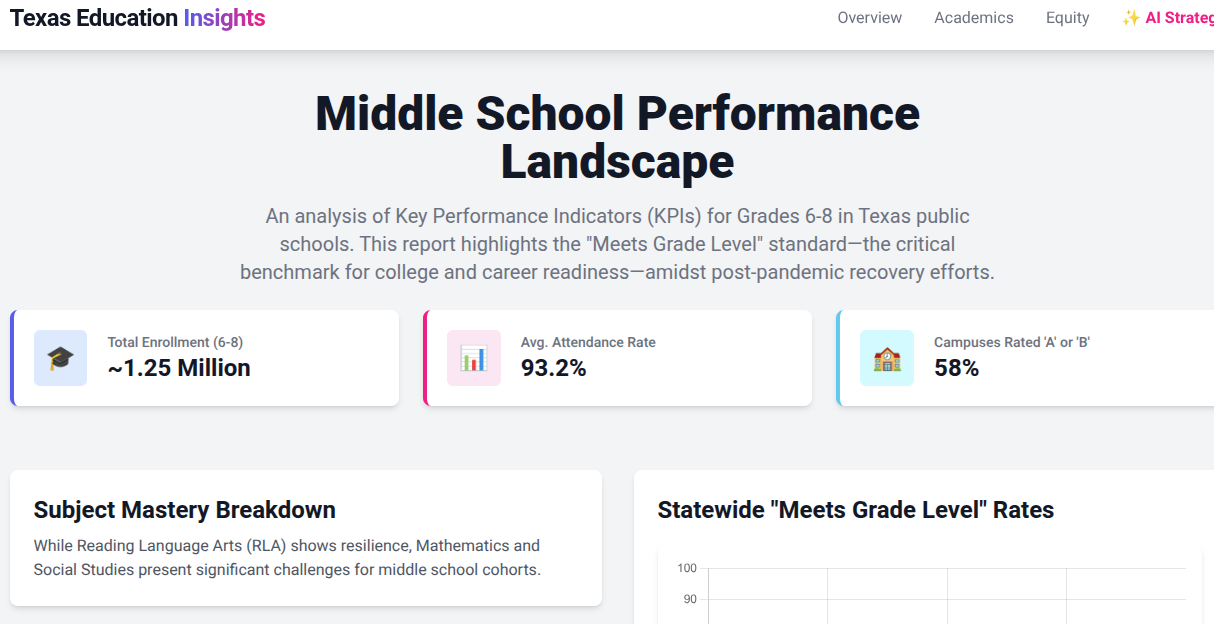Screen dimensions: 1214x624
Task: Click the ~1.25 Million enrollment value
Action: [x=179, y=368]
